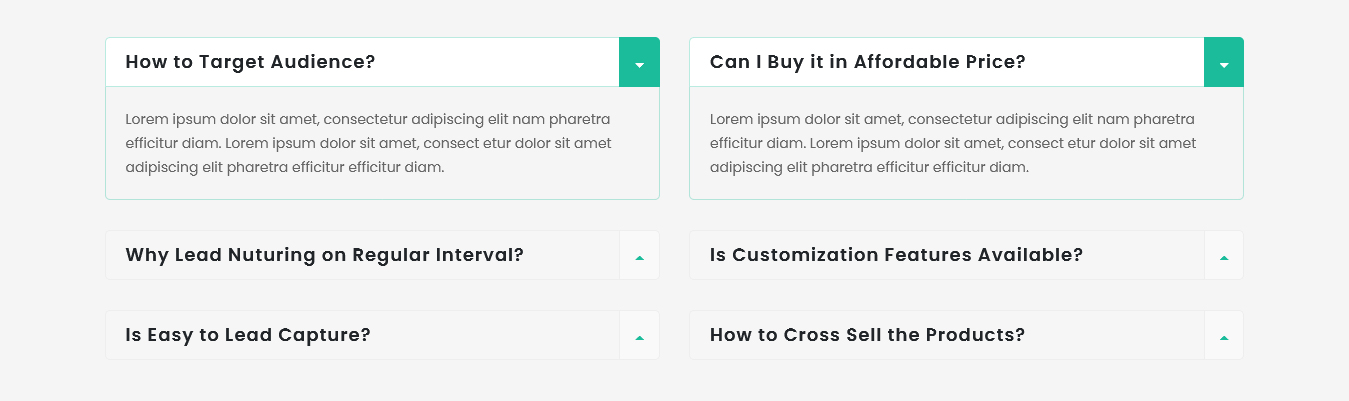Click answer paragraph under How to Target Audience

click(x=368, y=143)
